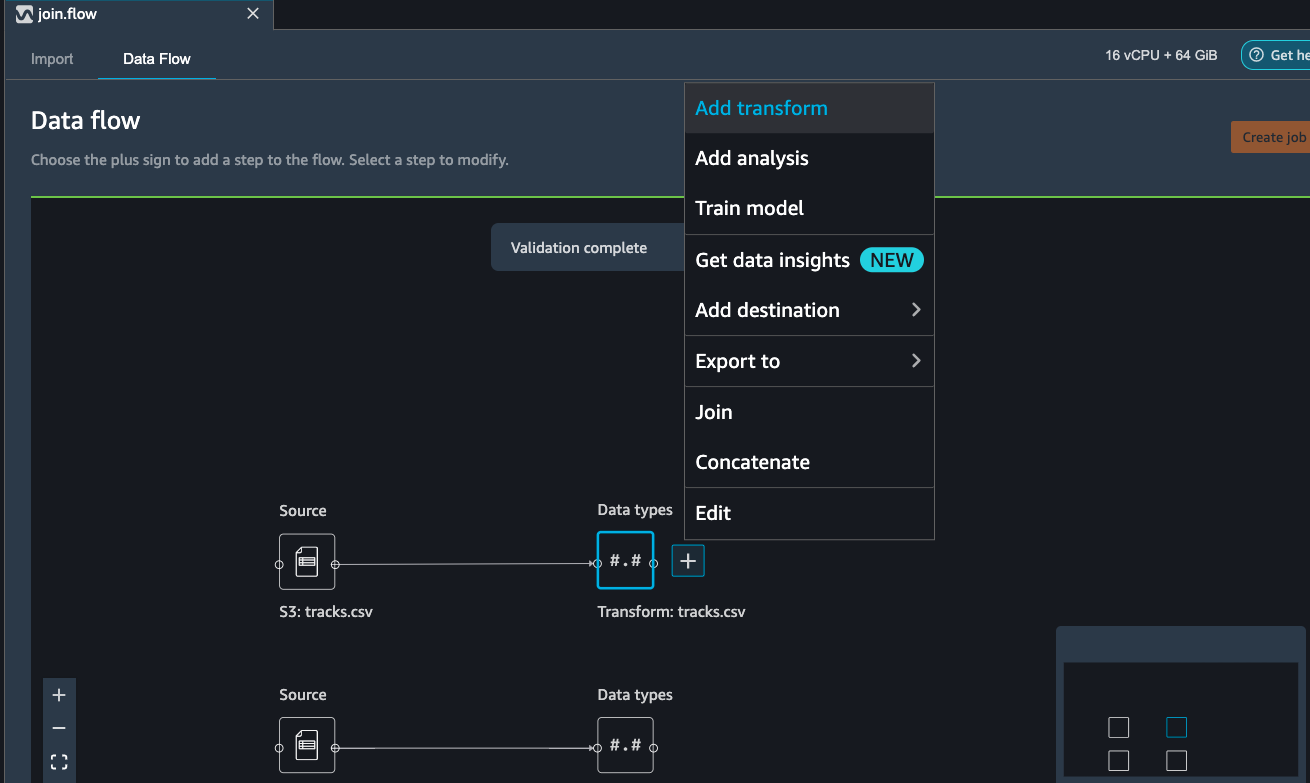
Task: Switch to the Data Flow tab
Action: tap(157, 59)
